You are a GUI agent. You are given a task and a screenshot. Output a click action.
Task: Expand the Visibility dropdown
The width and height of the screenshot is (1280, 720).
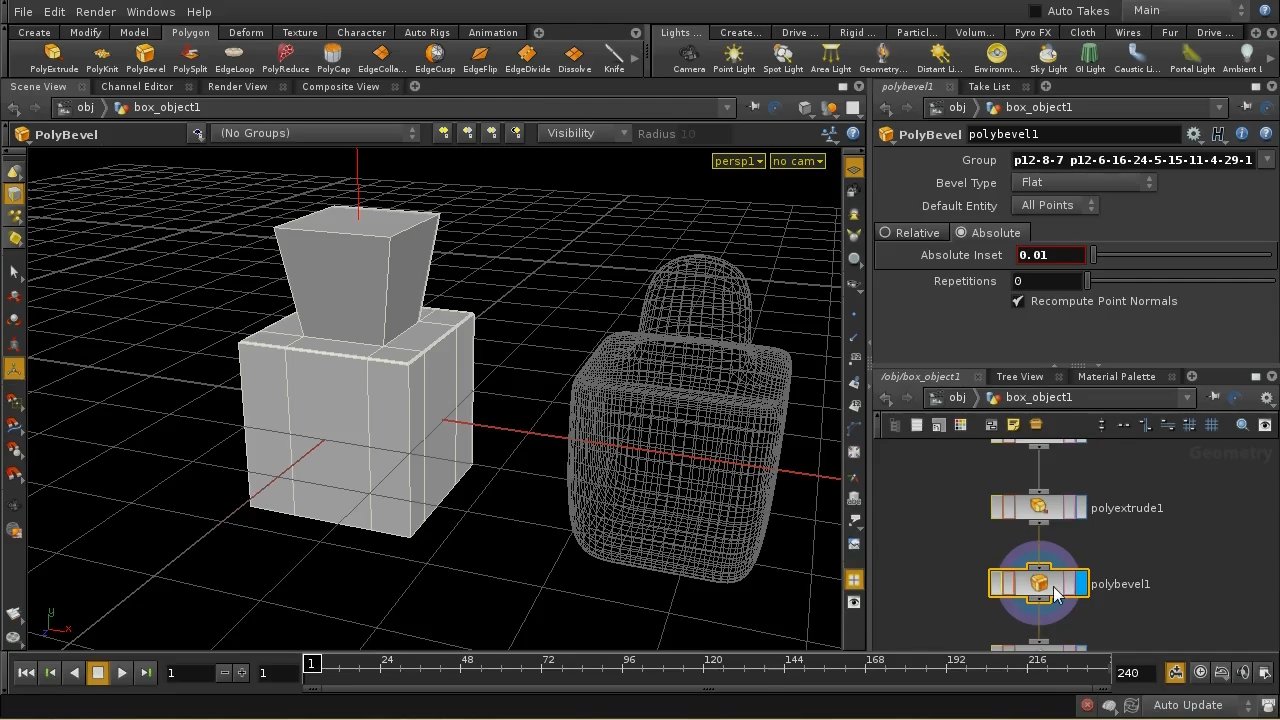[x=585, y=133]
